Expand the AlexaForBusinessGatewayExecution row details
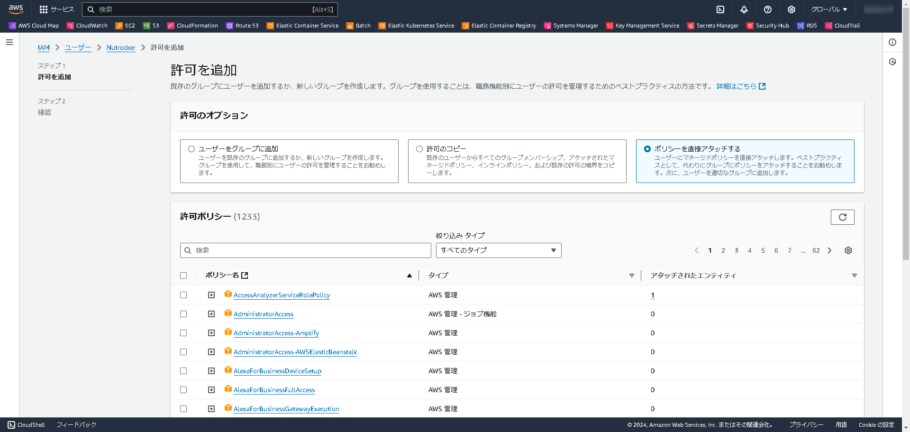This screenshot has width=910, height=432. pos(211,409)
